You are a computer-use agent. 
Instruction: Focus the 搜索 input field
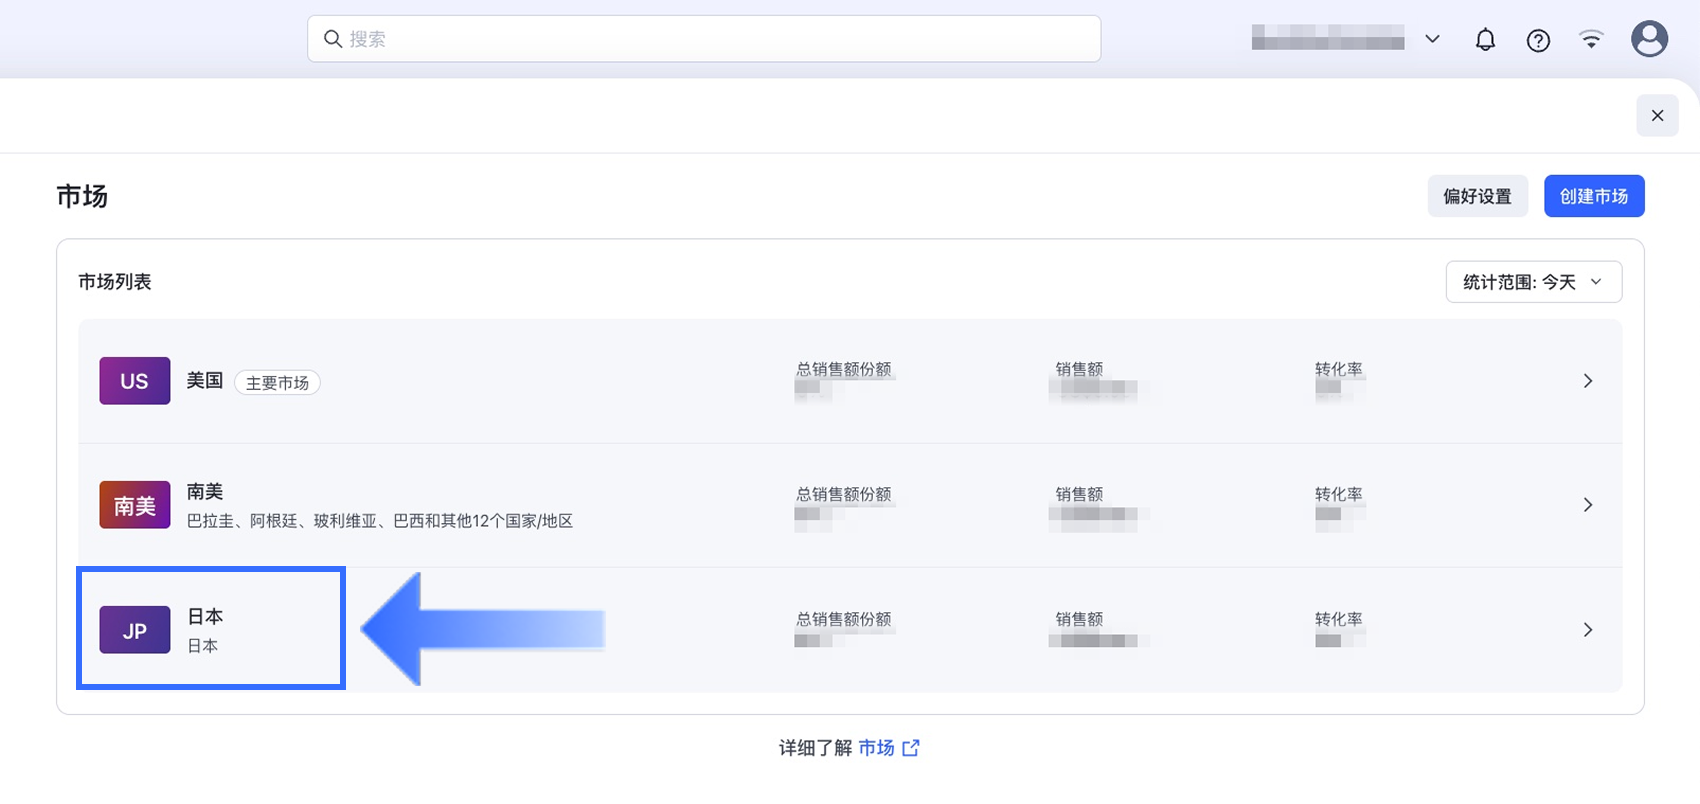pos(720,39)
